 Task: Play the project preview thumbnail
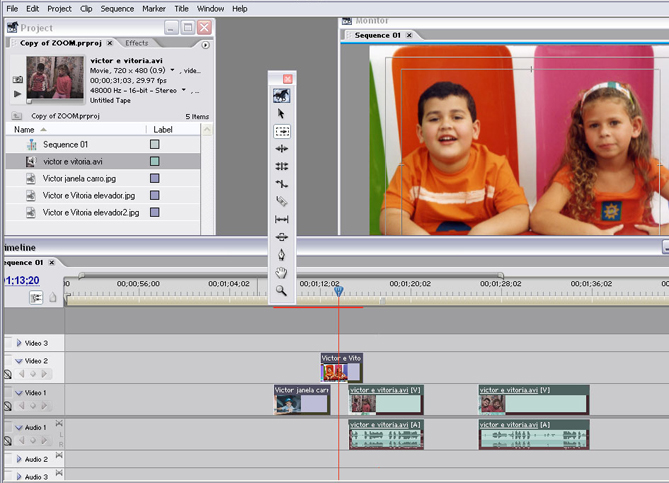pos(17,93)
